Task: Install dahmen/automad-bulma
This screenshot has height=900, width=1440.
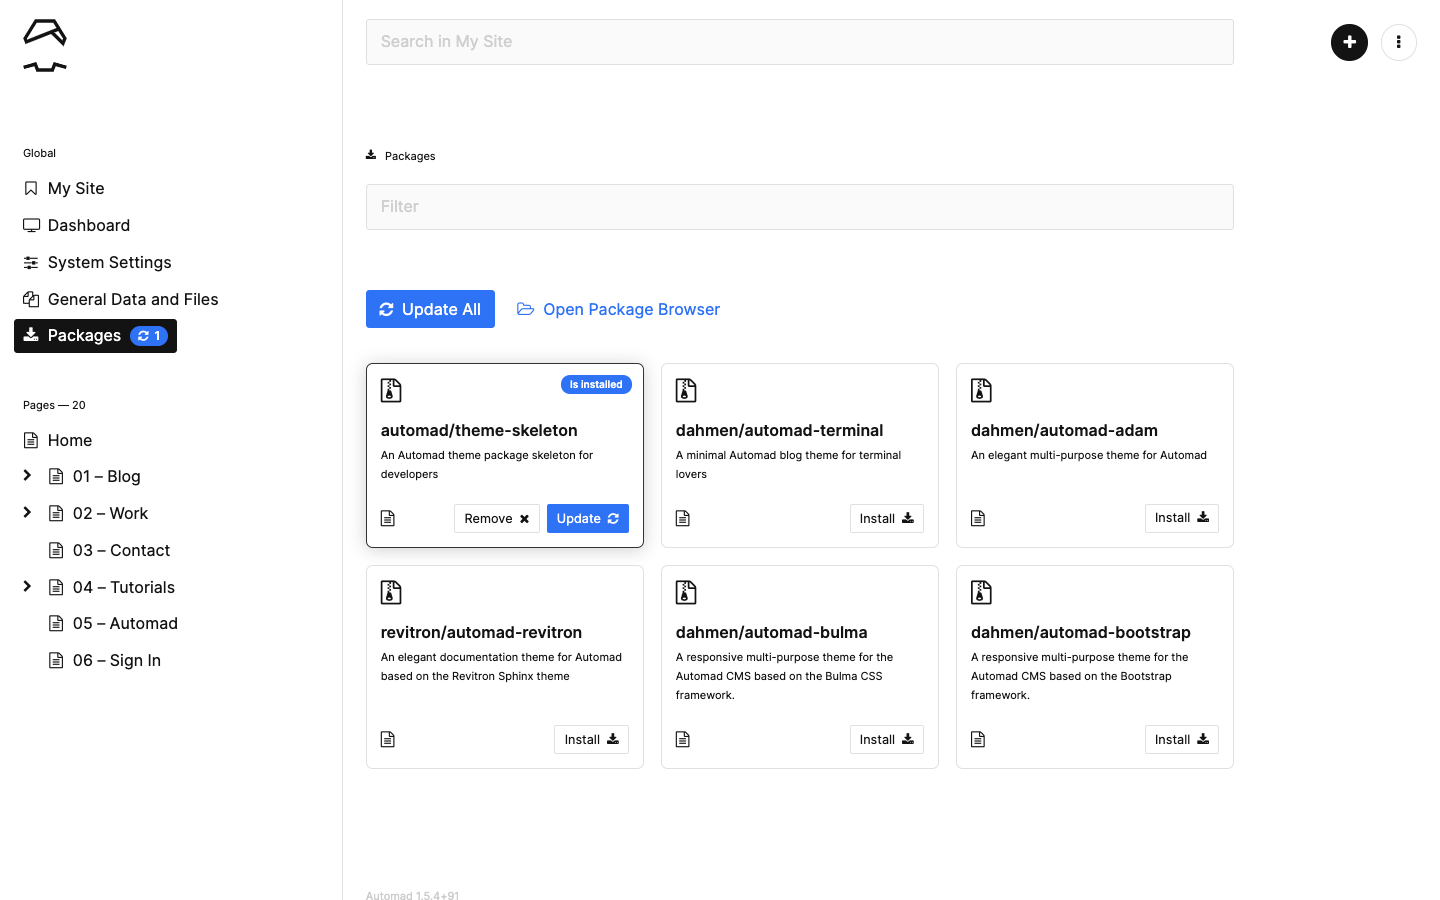Action: tap(887, 739)
